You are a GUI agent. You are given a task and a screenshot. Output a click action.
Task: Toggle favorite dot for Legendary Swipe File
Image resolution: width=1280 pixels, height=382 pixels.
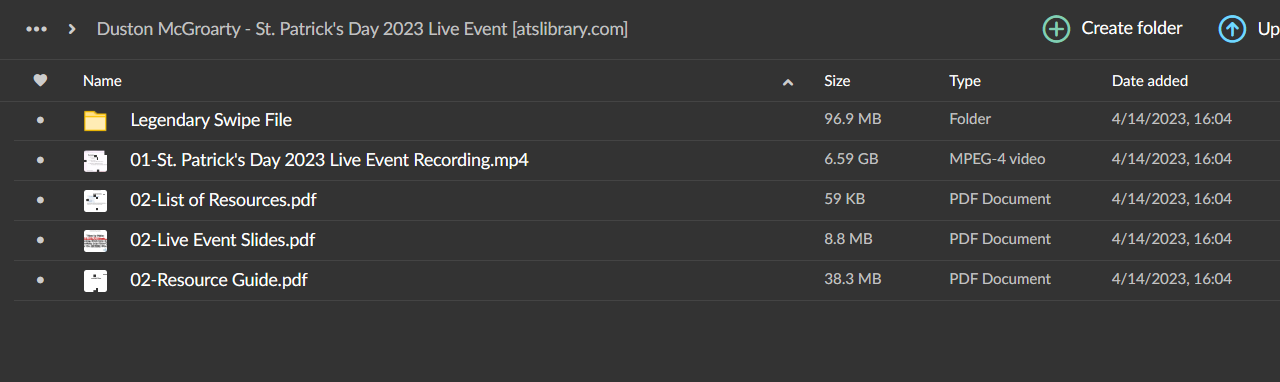[x=40, y=120]
